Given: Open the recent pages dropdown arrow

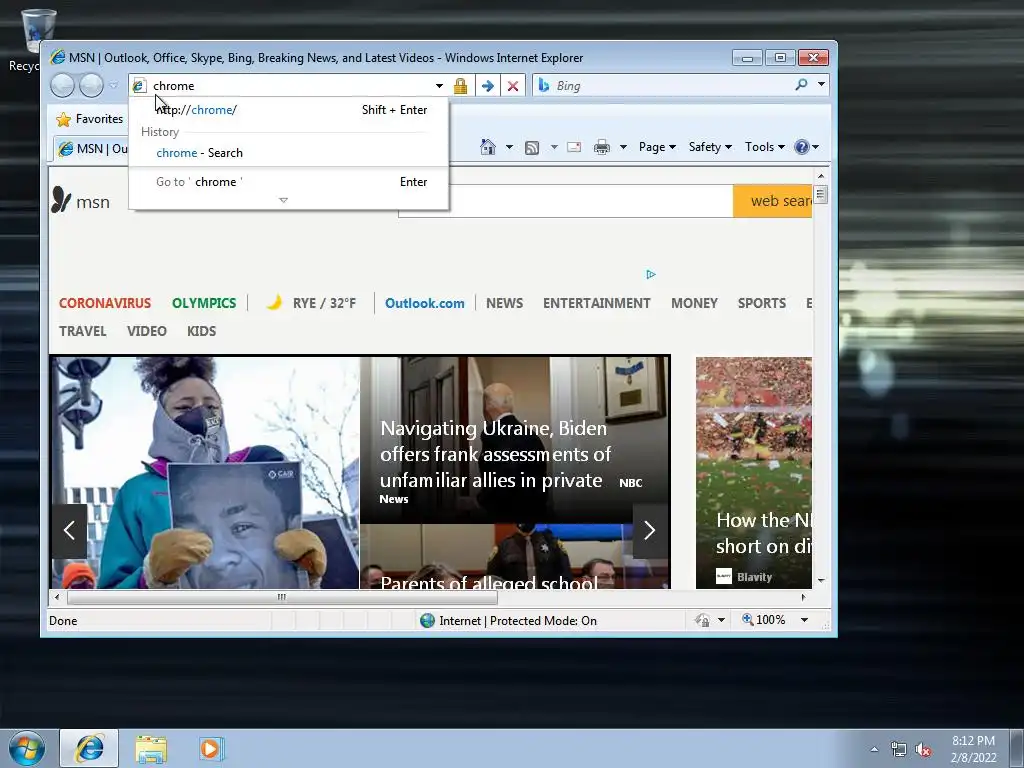Looking at the screenshot, I should click(x=114, y=86).
